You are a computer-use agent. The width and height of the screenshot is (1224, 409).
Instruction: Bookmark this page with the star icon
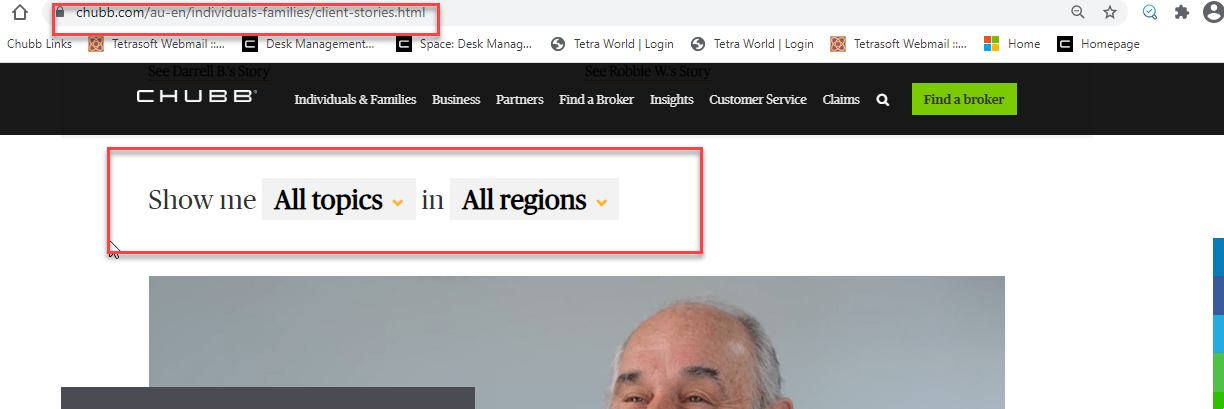click(x=1109, y=12)
